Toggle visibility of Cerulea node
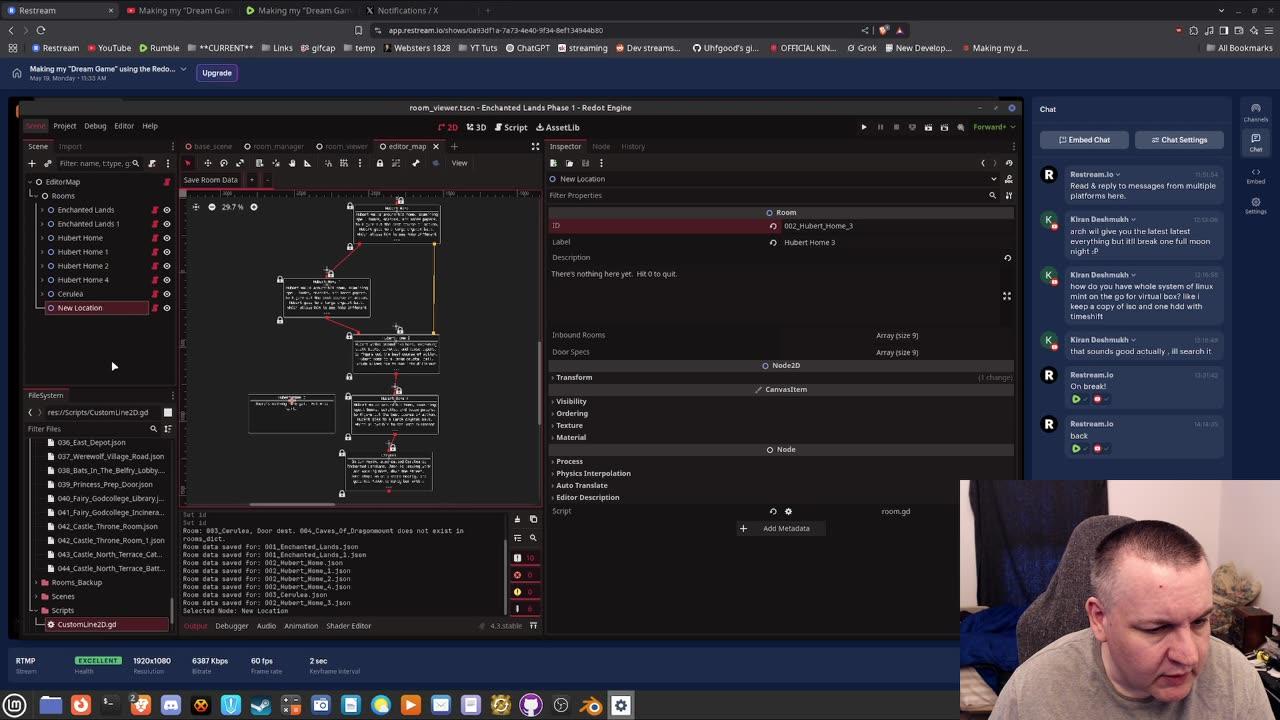 (x=167, y=294)
